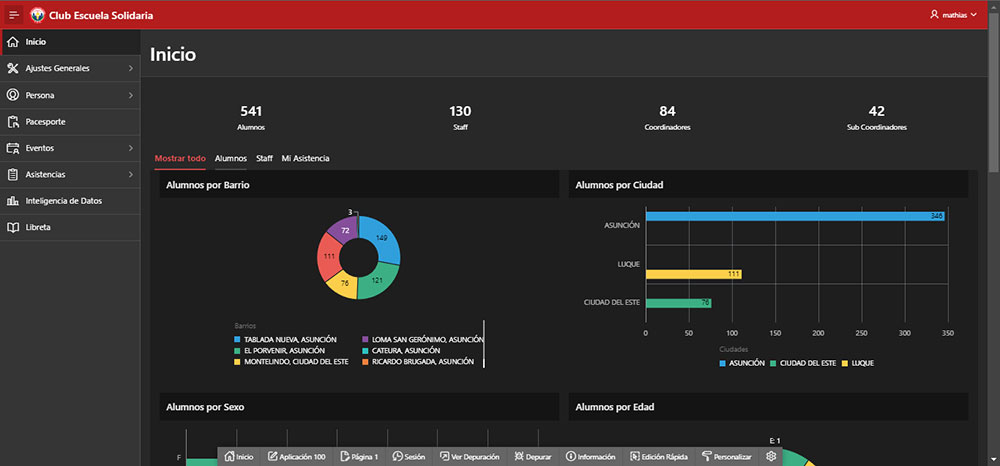Switch to the Alumnos tab
This screenshot has height=466, width=1000.
pos(231,158)
